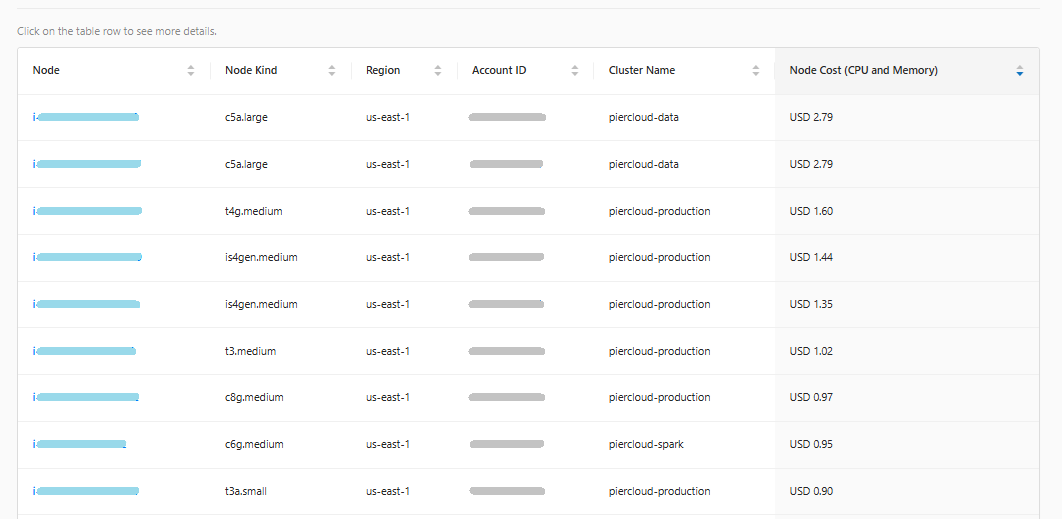The image size is (1062, 519).
Task: Open first c5a.large node link
Action: tap(86, 118)
